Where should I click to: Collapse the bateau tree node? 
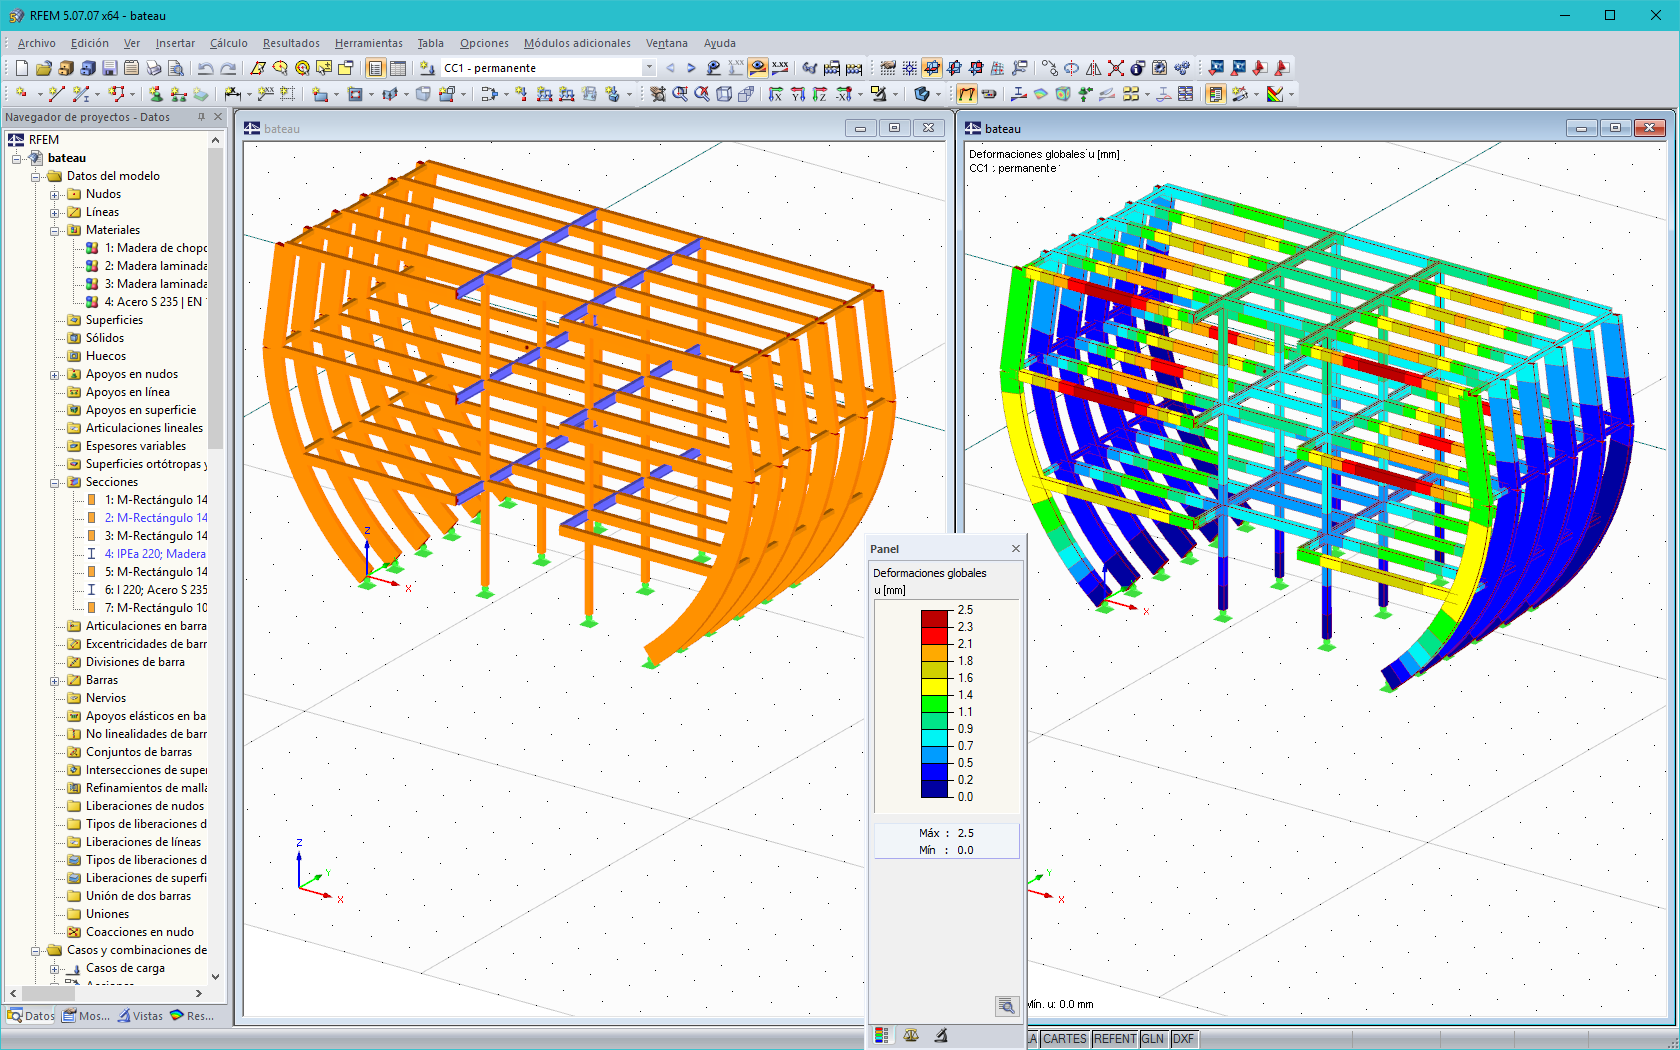click(x=17, y=158)
